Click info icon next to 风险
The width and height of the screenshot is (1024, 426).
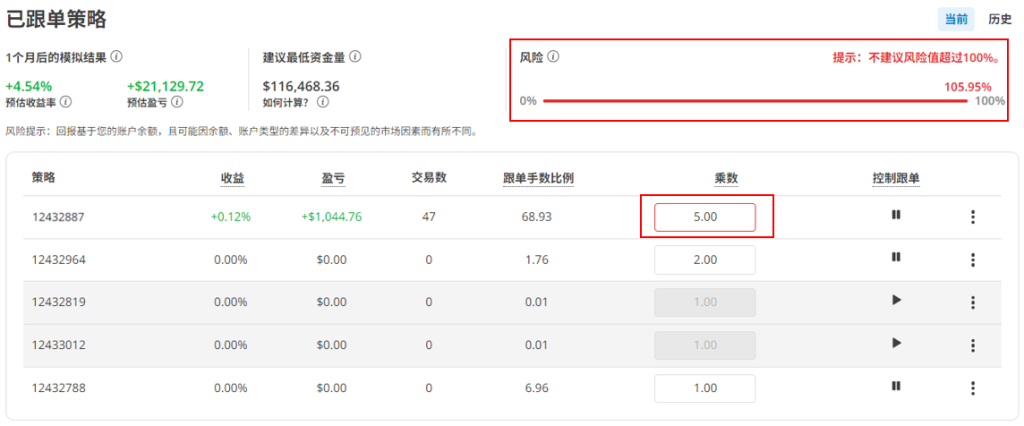[553, 57]
